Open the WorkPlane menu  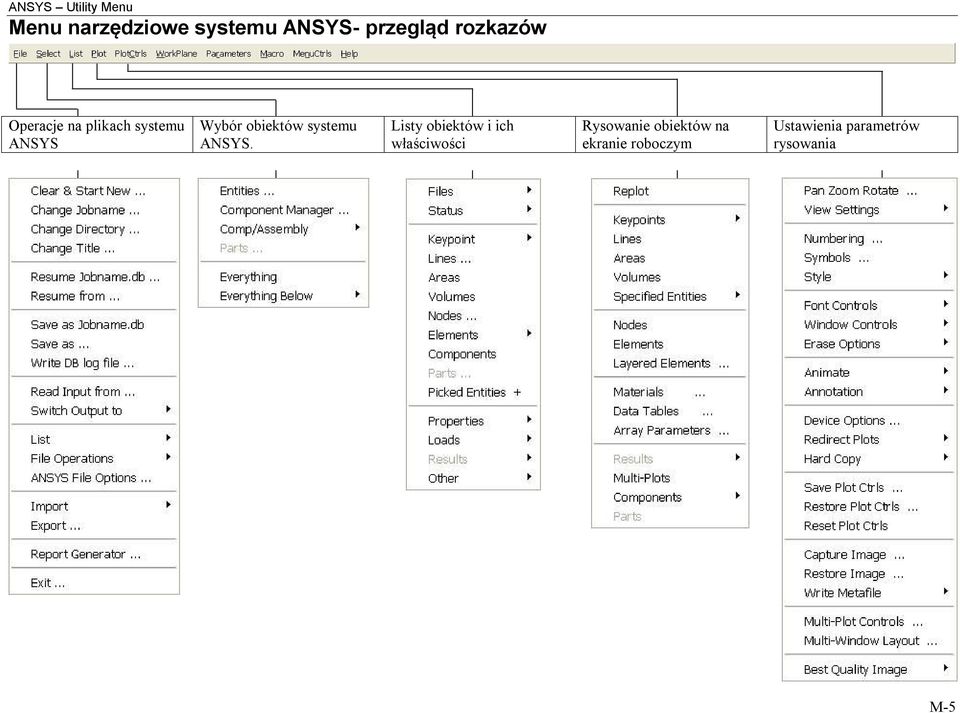click(176, 54)
